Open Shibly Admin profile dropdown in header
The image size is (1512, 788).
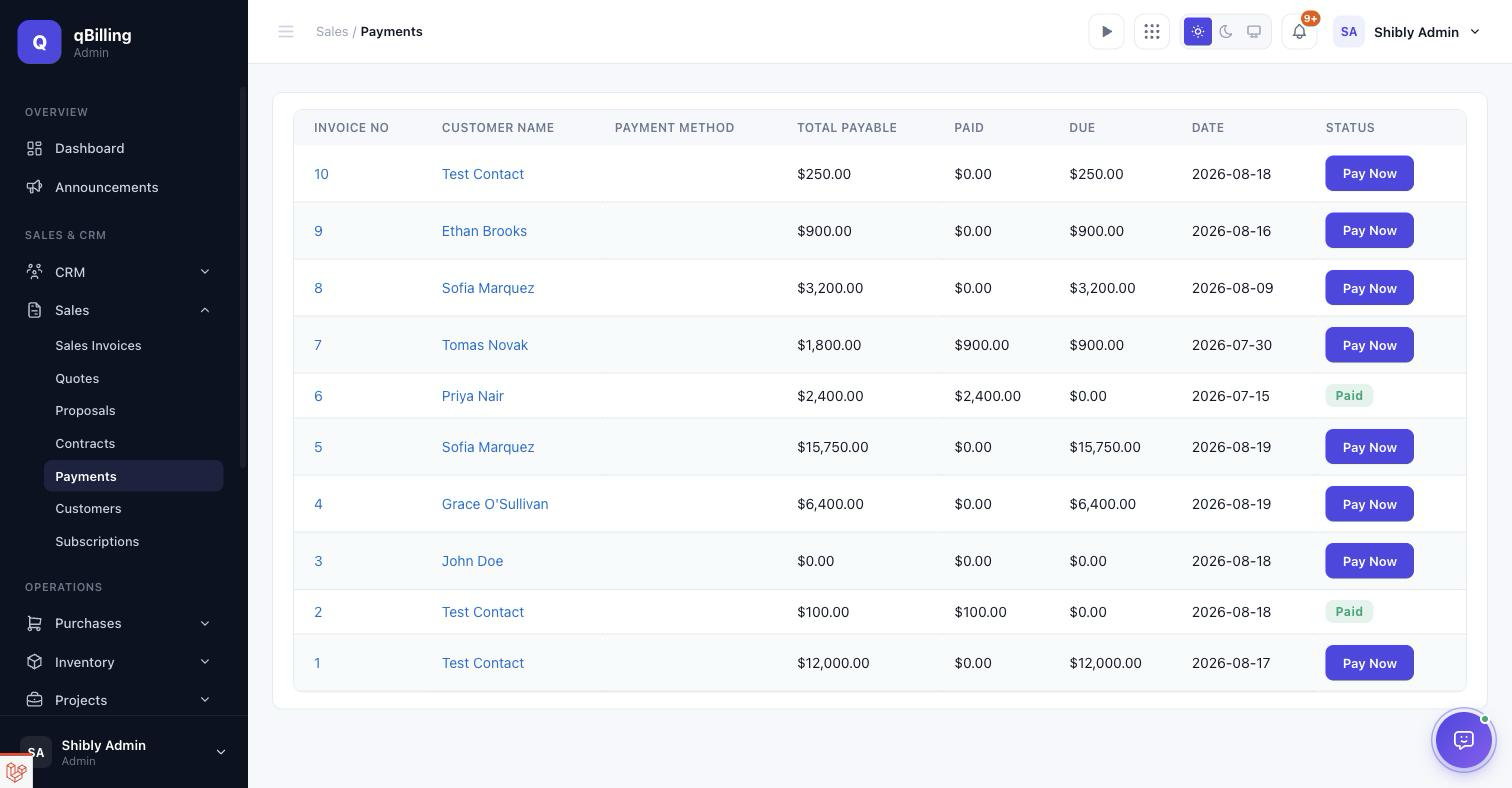pyautogui.click(x=1407, y=32)
